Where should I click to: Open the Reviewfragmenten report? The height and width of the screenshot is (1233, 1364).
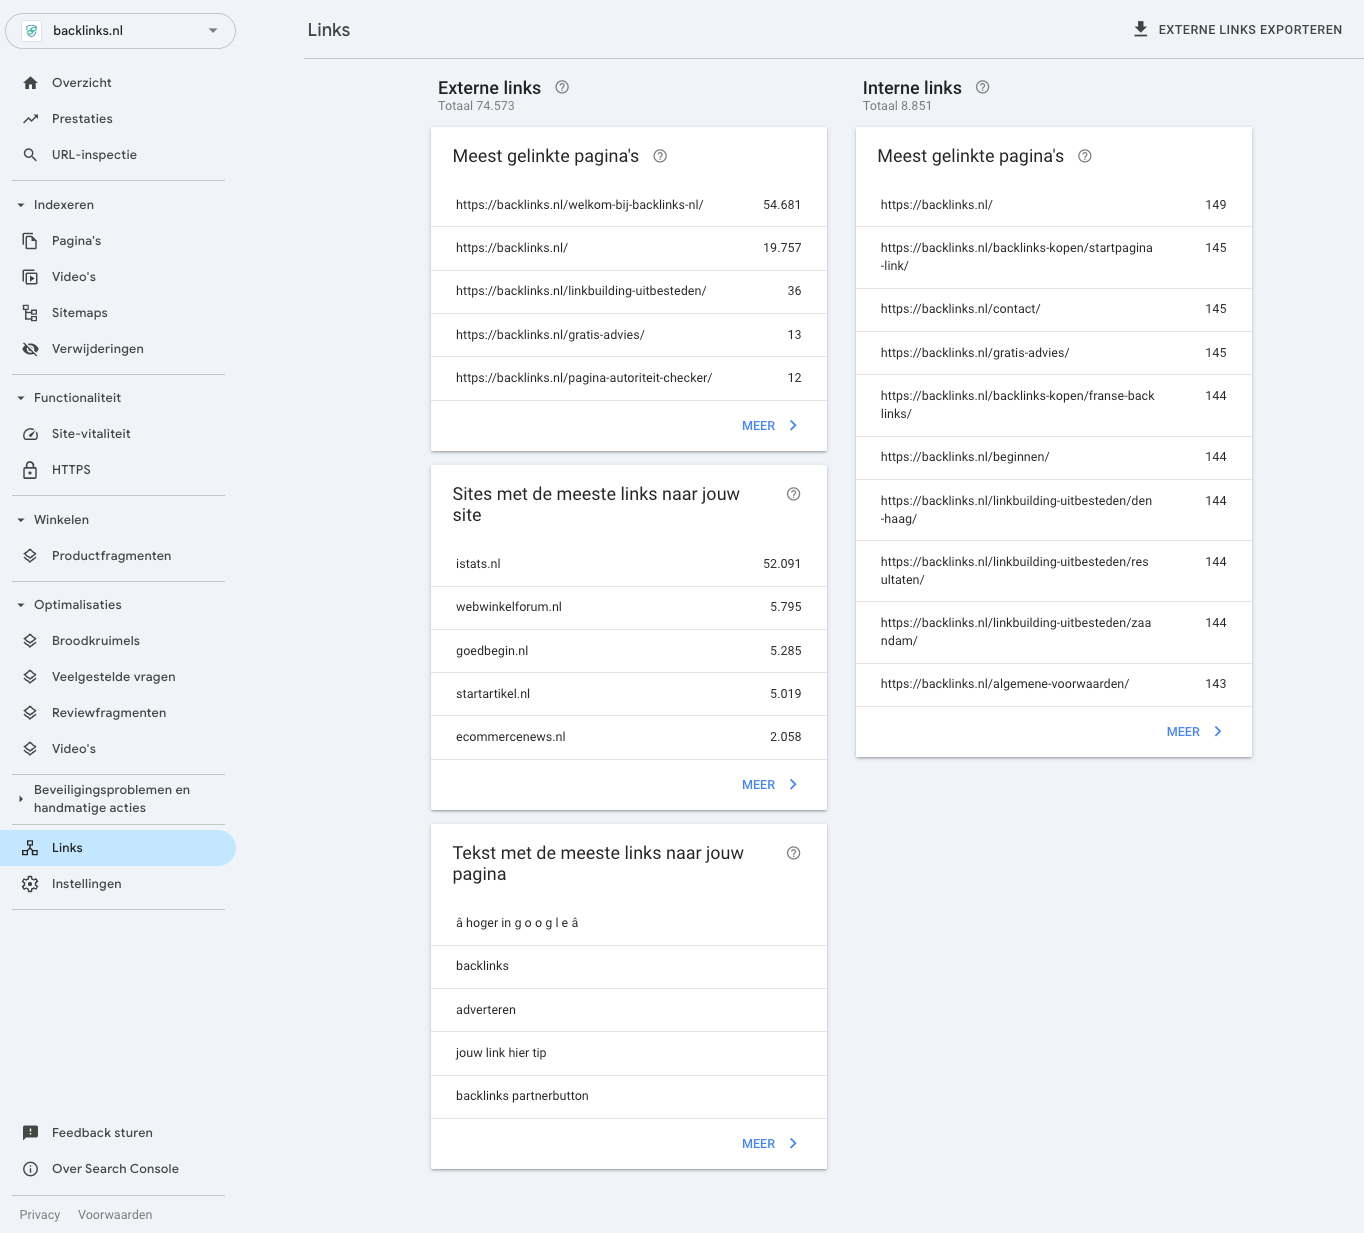(109, 712)
